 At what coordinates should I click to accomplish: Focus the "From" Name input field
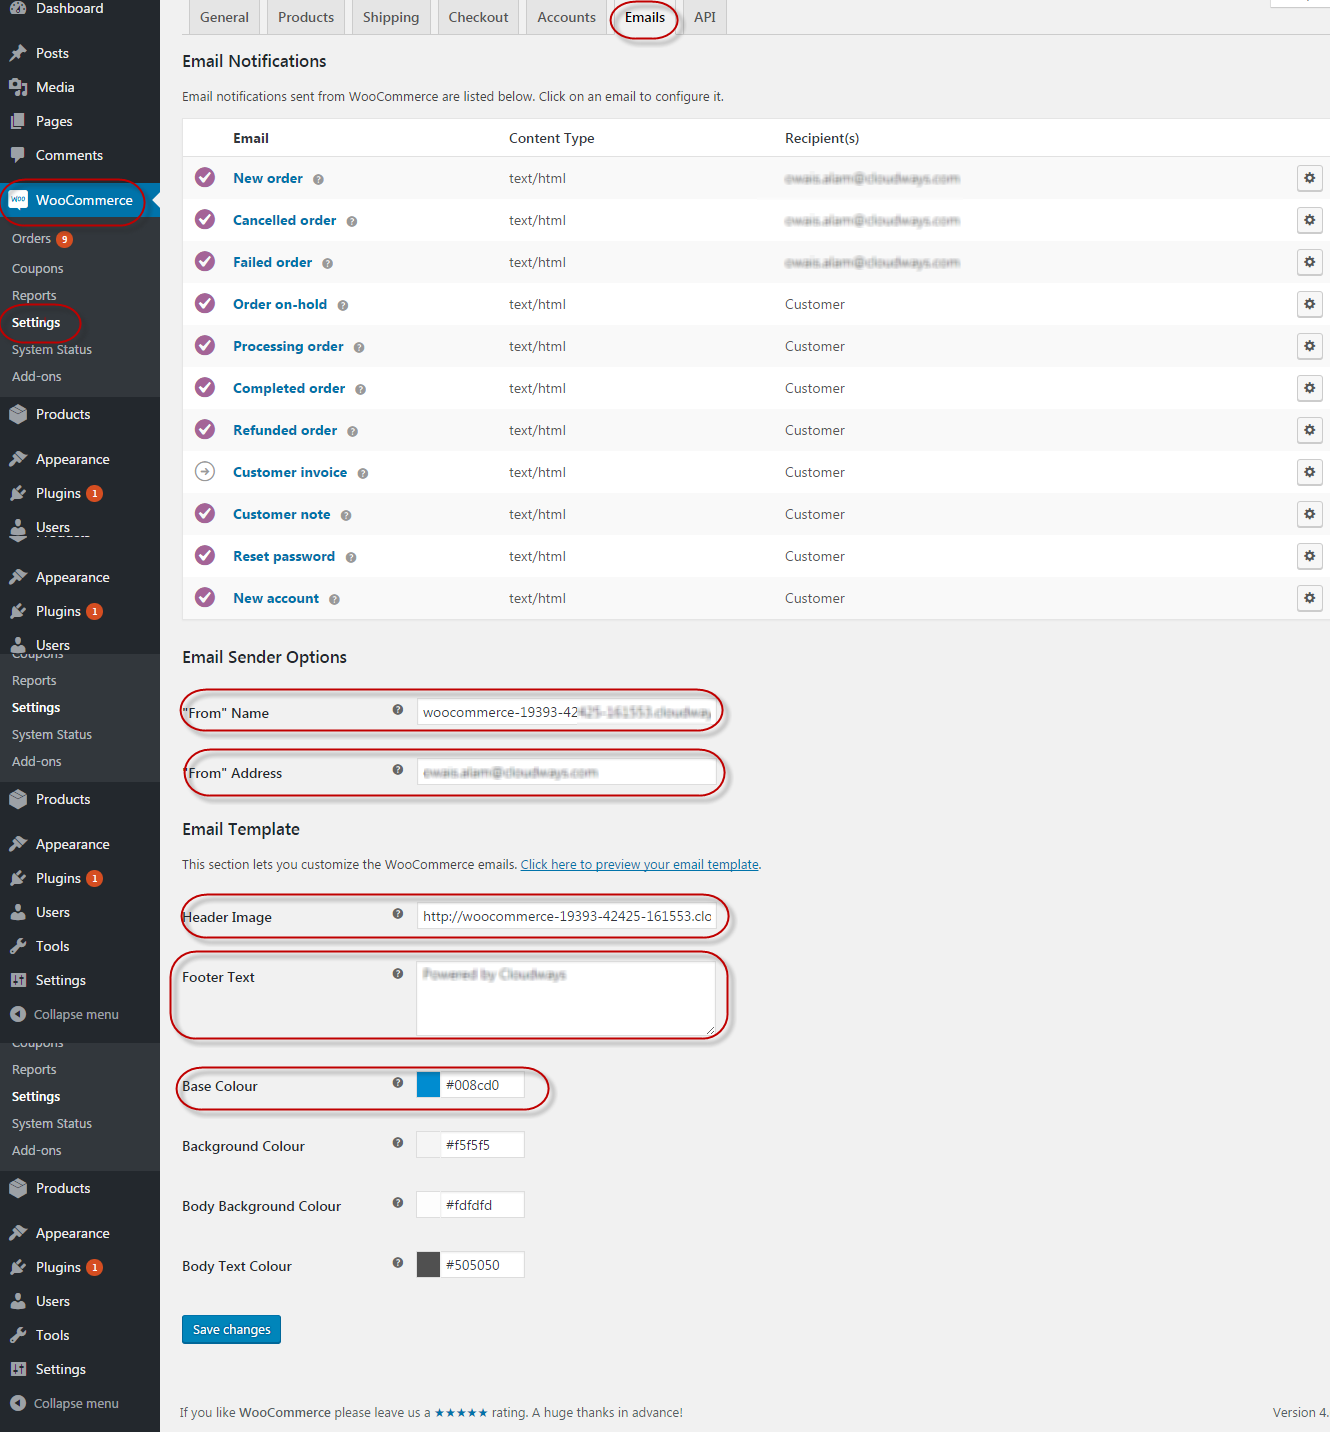pos(567,712)
